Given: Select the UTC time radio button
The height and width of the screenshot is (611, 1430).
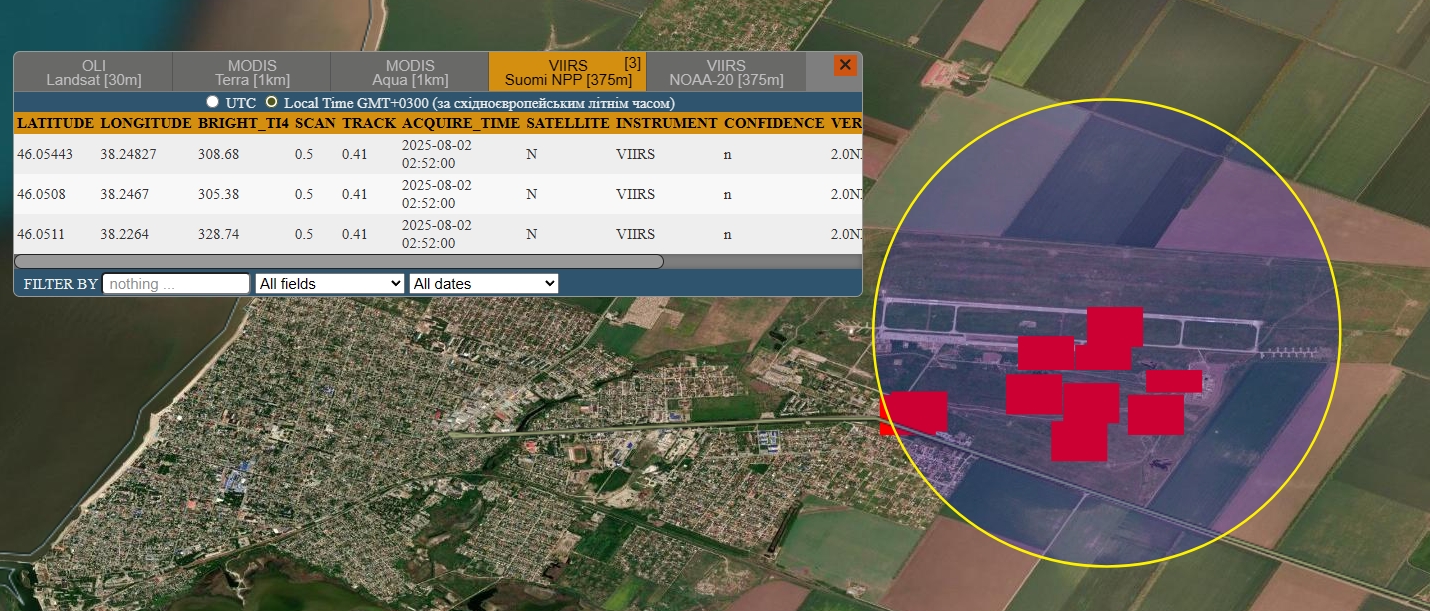Looking at the screenshot, I should tap(212, 101).
